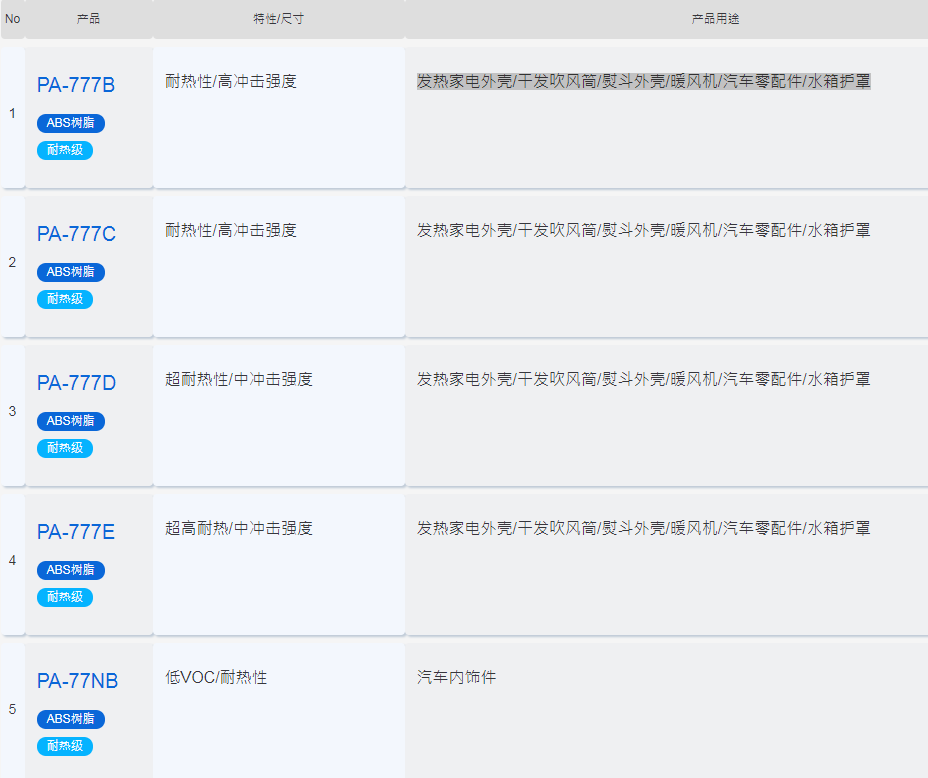Click ABS树脂 tag under PA-777C
The height and width of the screenshot is (778, 928).
(x=70, y=272)
